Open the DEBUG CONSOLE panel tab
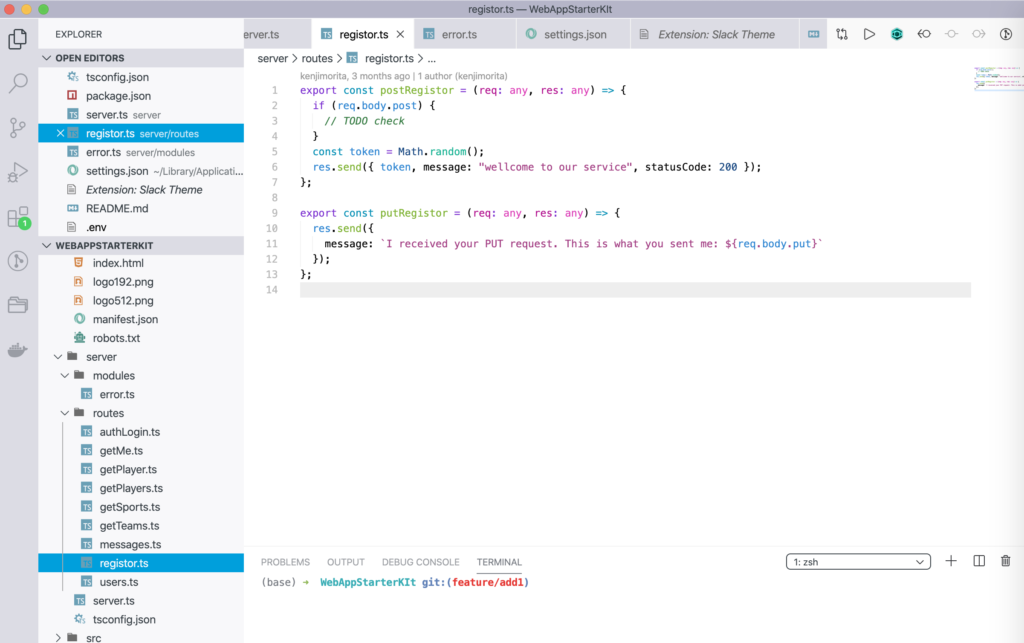The image size is (1024, 643). point(420,562)
